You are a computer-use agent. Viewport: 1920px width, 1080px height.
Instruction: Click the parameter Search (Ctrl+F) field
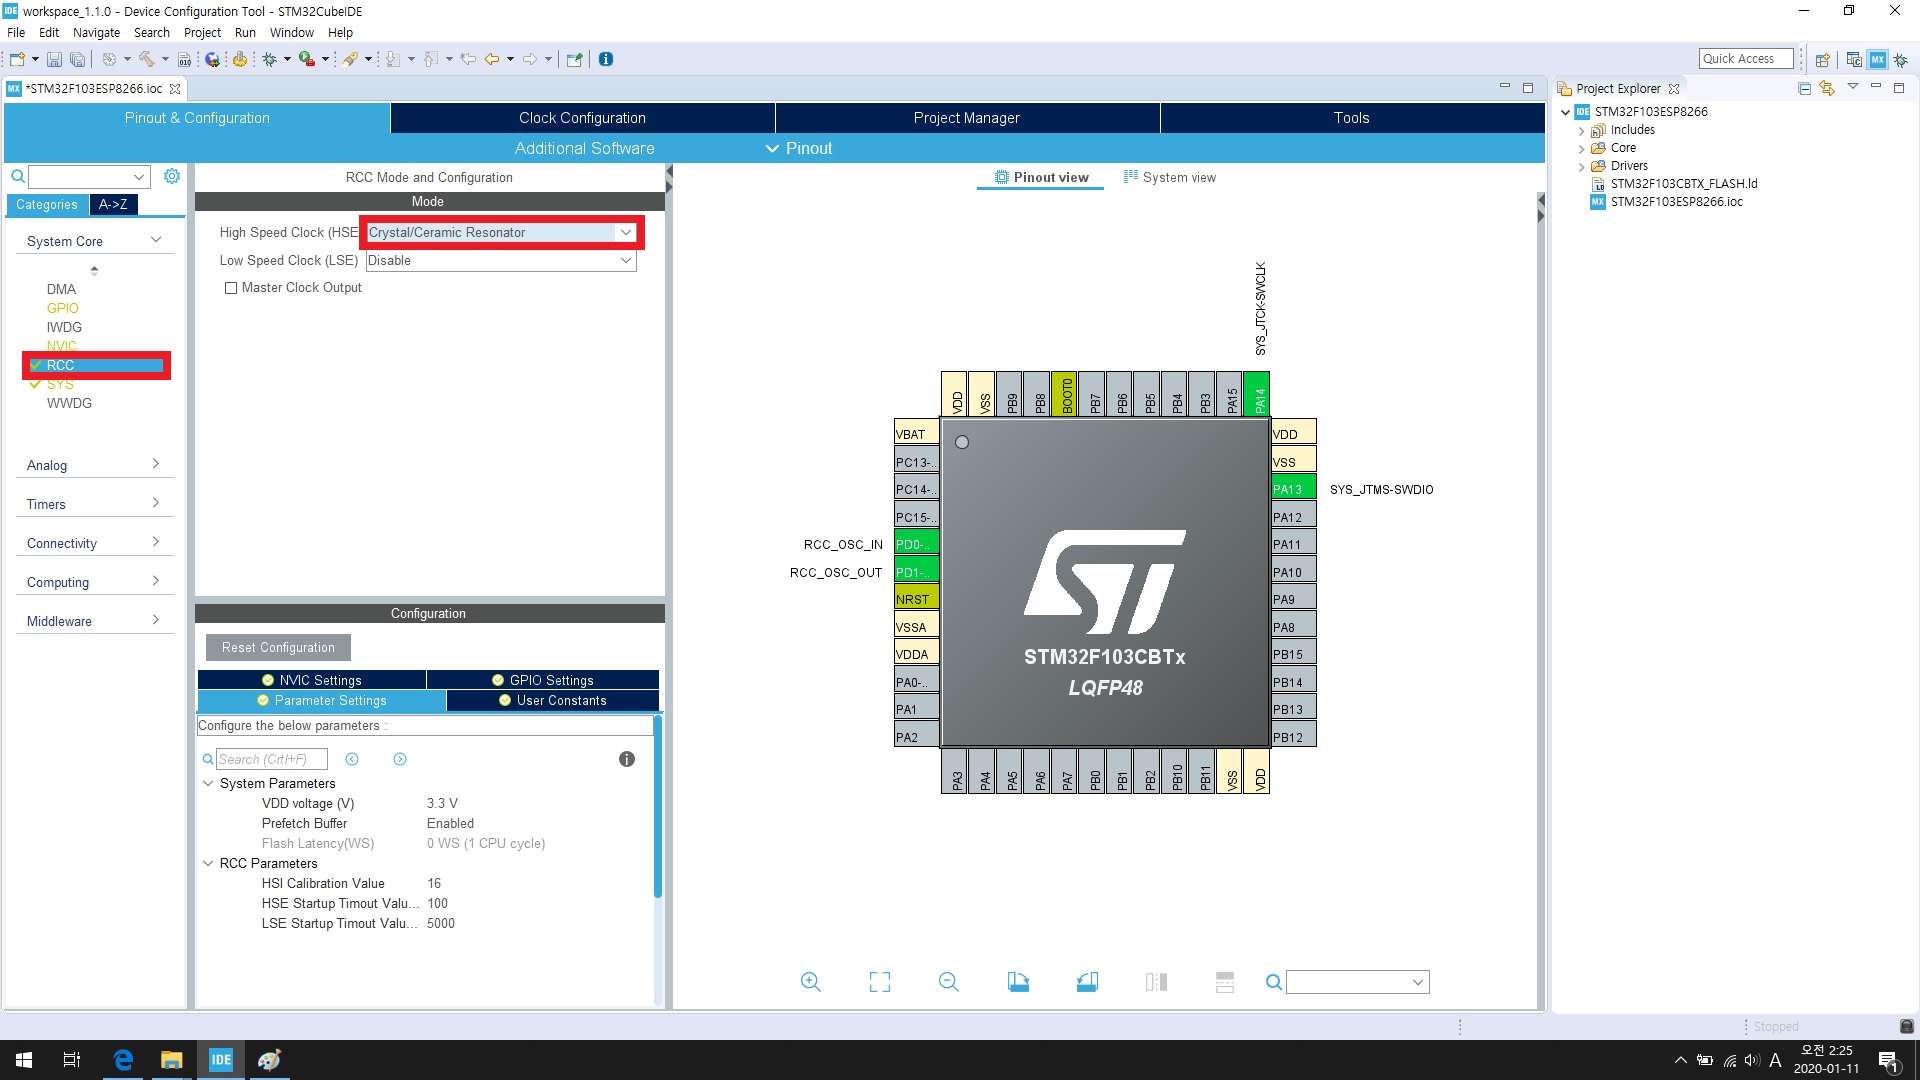click(x=271, y=759)
